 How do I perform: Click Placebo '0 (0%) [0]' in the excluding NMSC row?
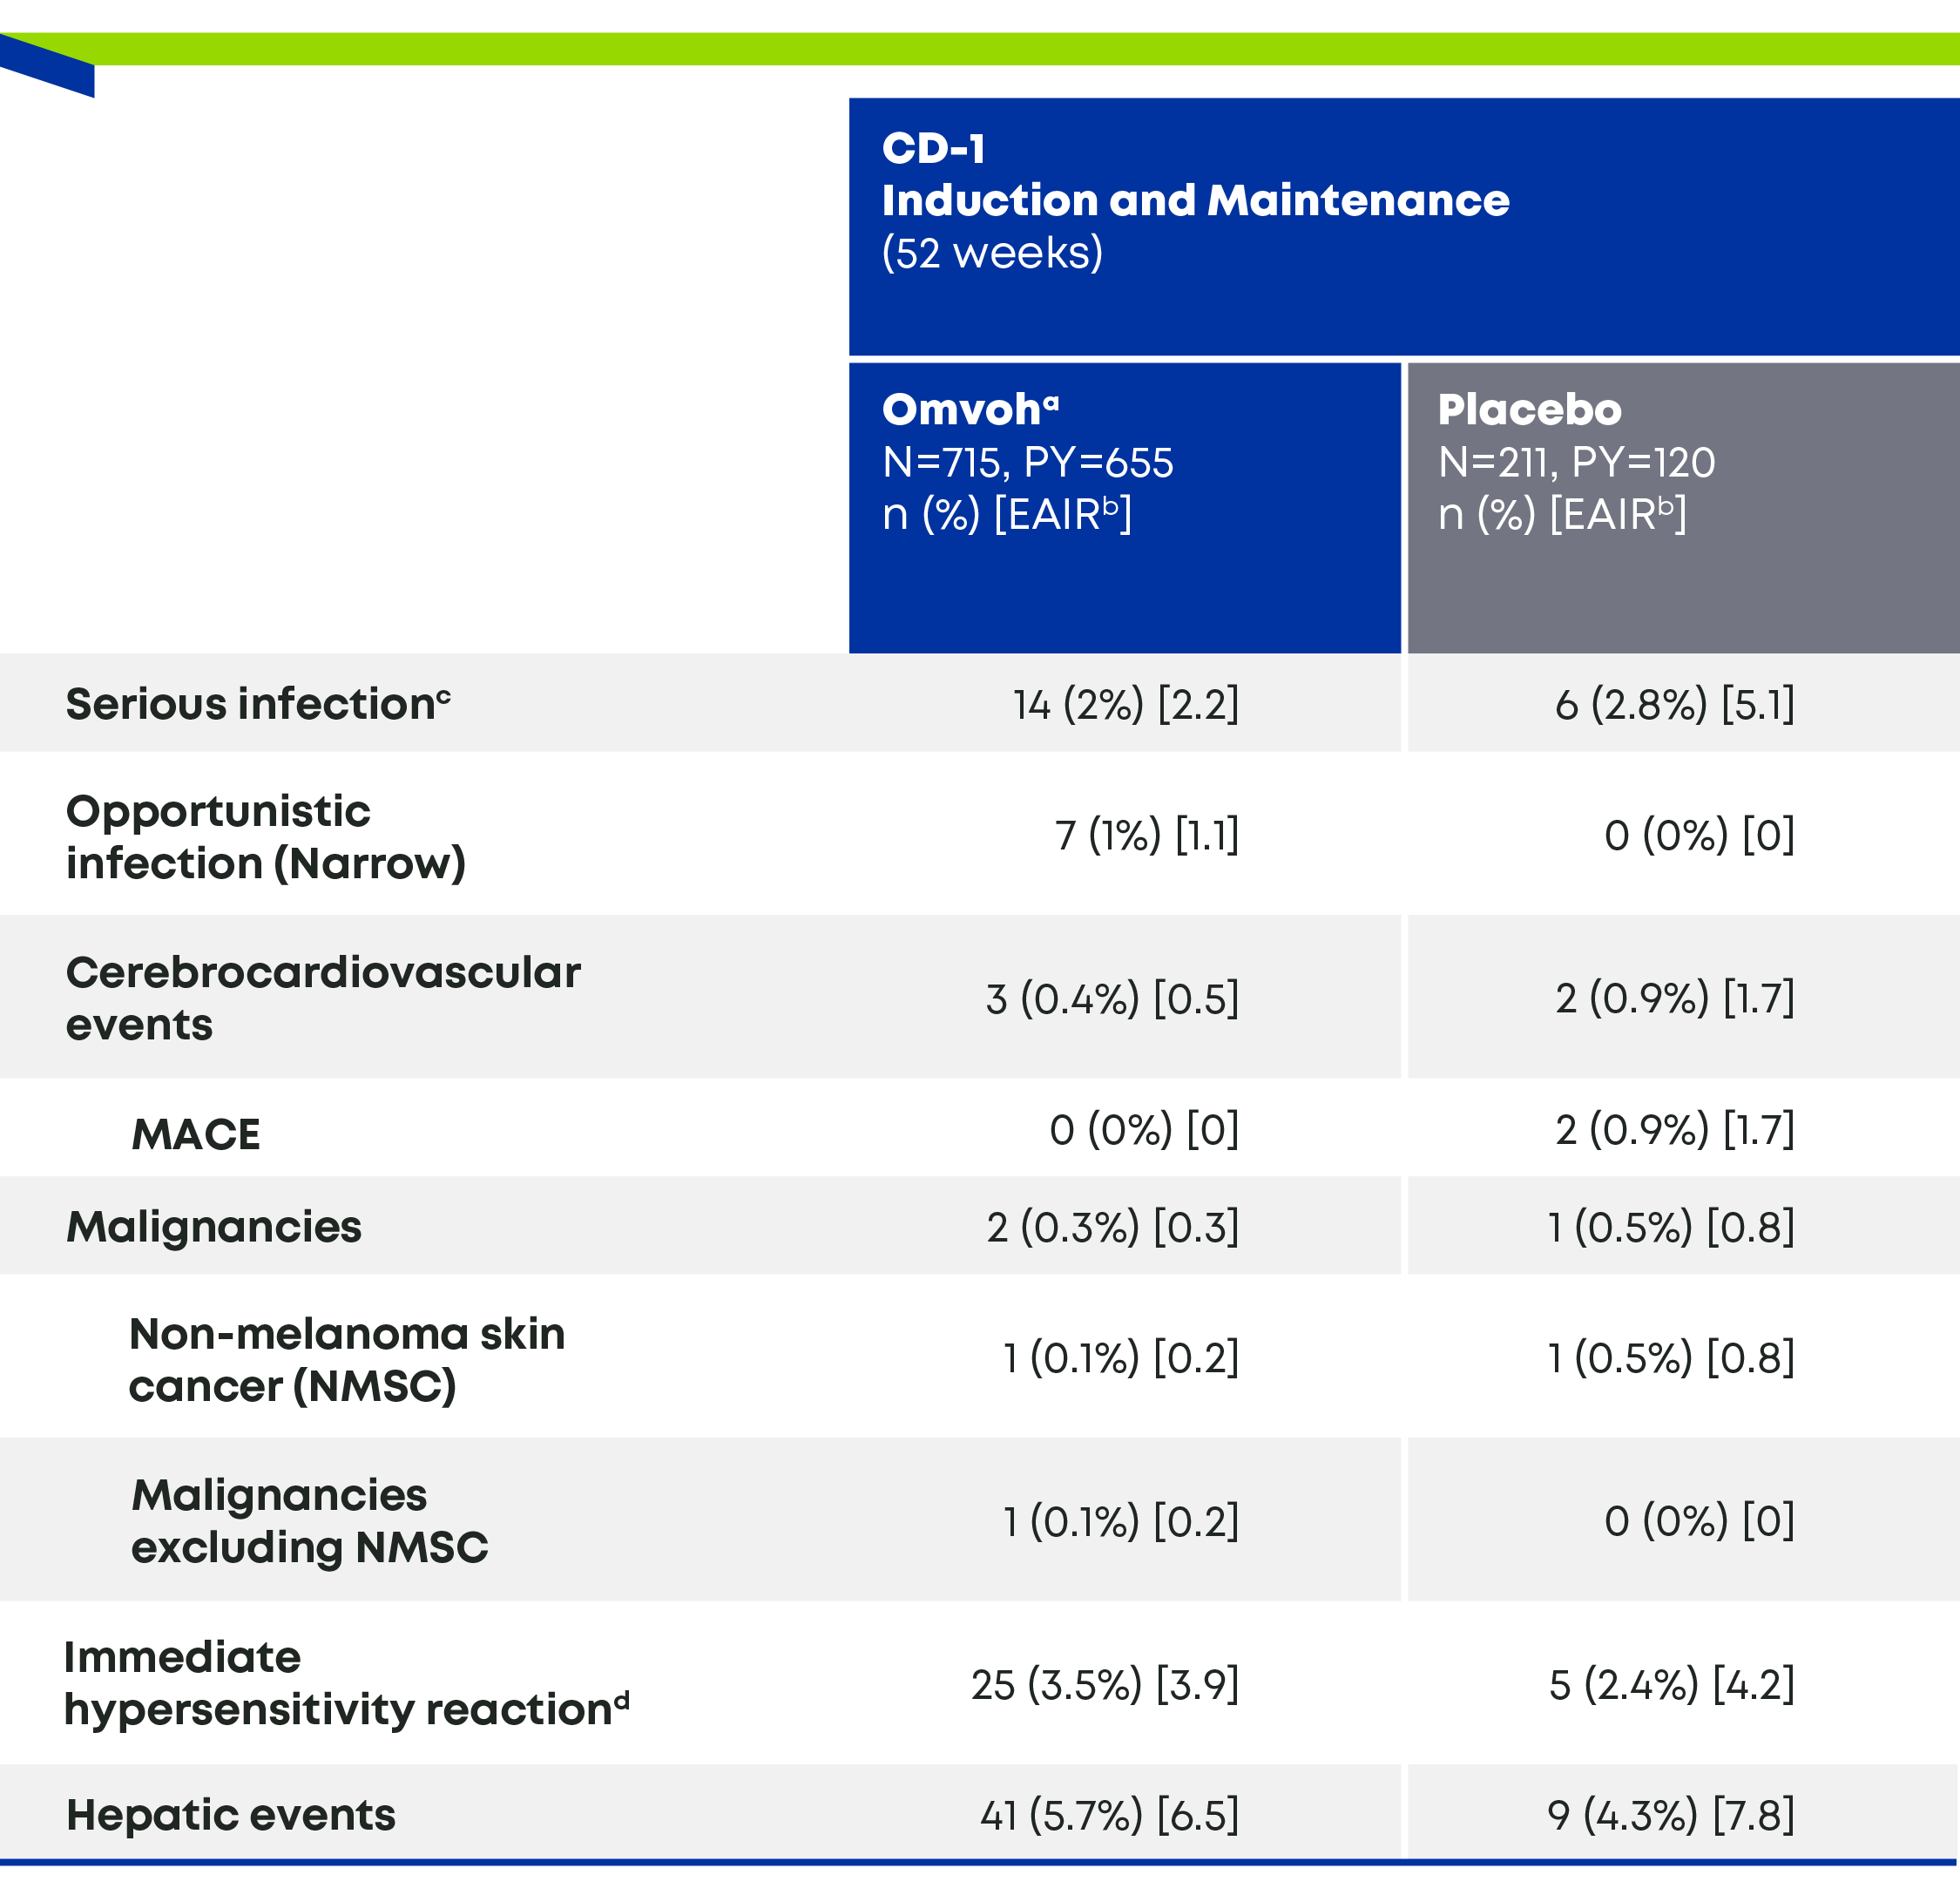1700,1521
